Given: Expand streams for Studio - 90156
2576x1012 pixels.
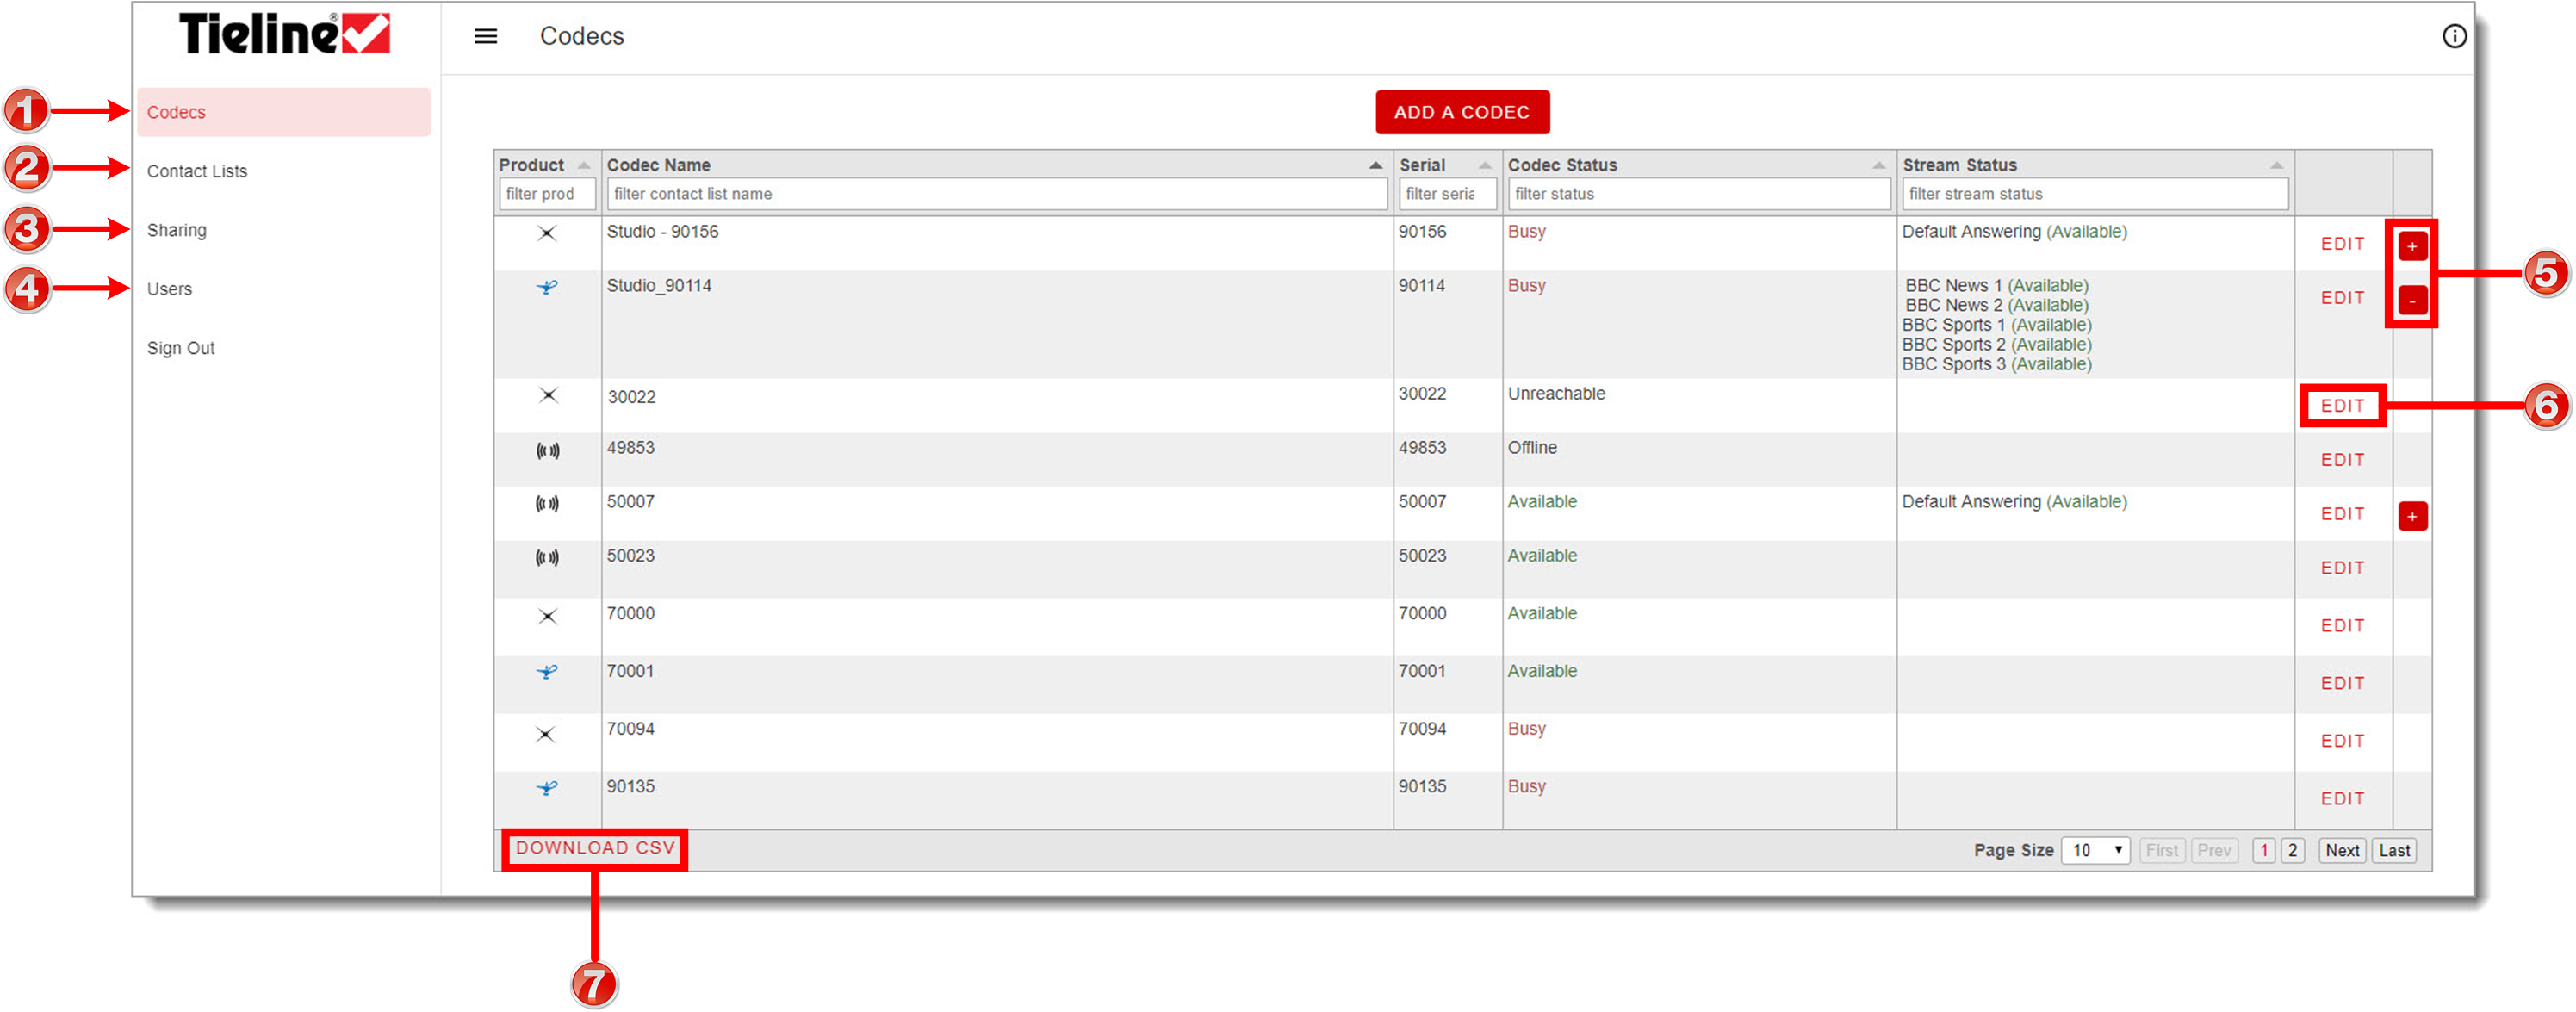Looking at the screenshot, I should (x=2412, y=246).
